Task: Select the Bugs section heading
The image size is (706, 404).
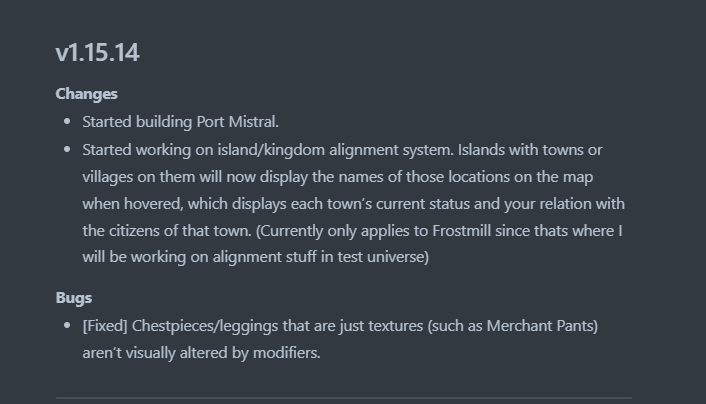Action: tap(74, 298)
